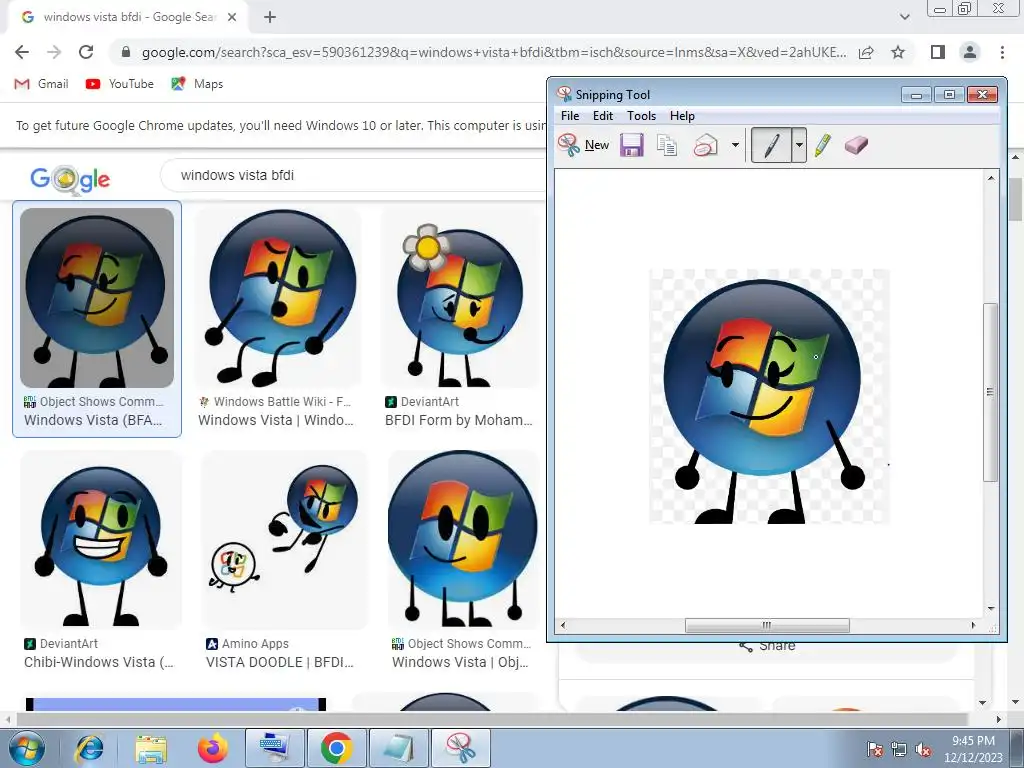Screen dimensions: 1024x768
Task: Open Maps bookmark
Action: coord(197,84)
